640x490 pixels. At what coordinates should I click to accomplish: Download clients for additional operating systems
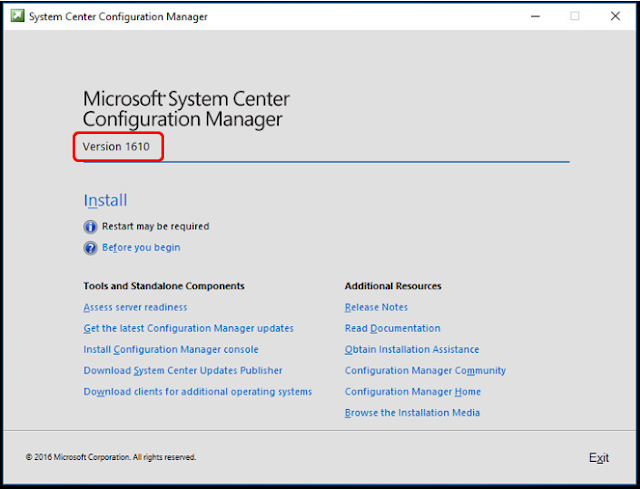pyautogui.click(x=198, y=392)
